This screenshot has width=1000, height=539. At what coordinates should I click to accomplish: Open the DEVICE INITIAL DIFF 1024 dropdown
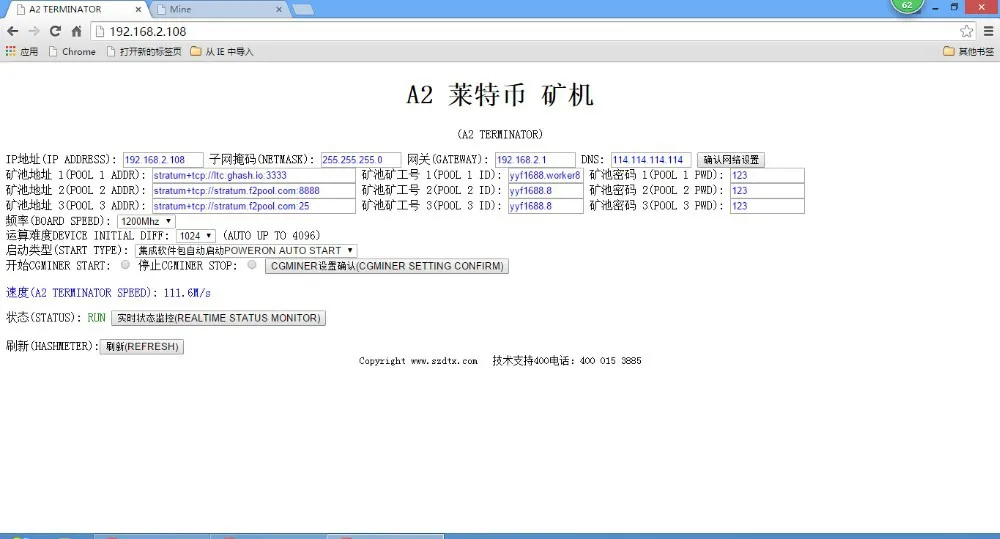coord(196,236)
